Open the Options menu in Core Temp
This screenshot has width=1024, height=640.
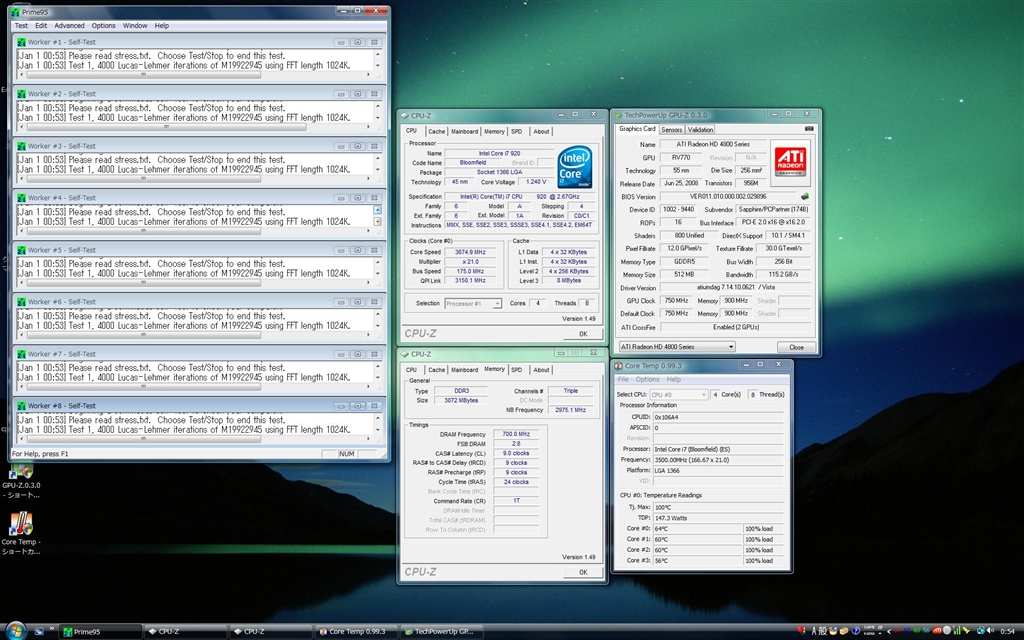coord(647,379)
